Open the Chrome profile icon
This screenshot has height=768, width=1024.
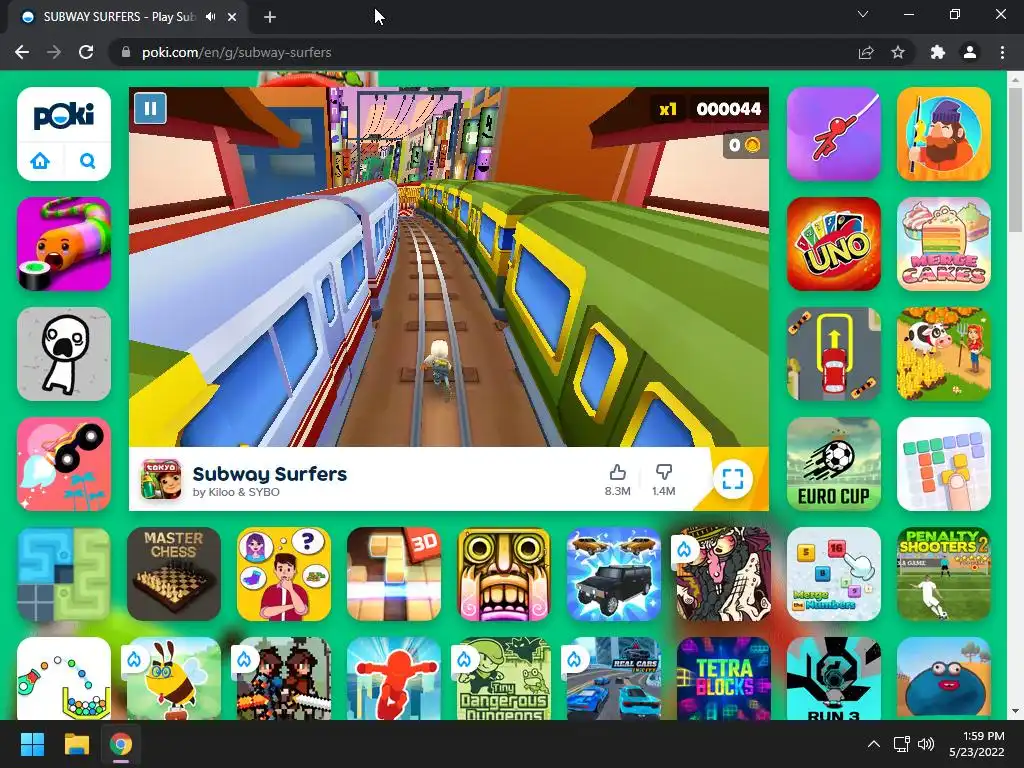click(970, 52)
